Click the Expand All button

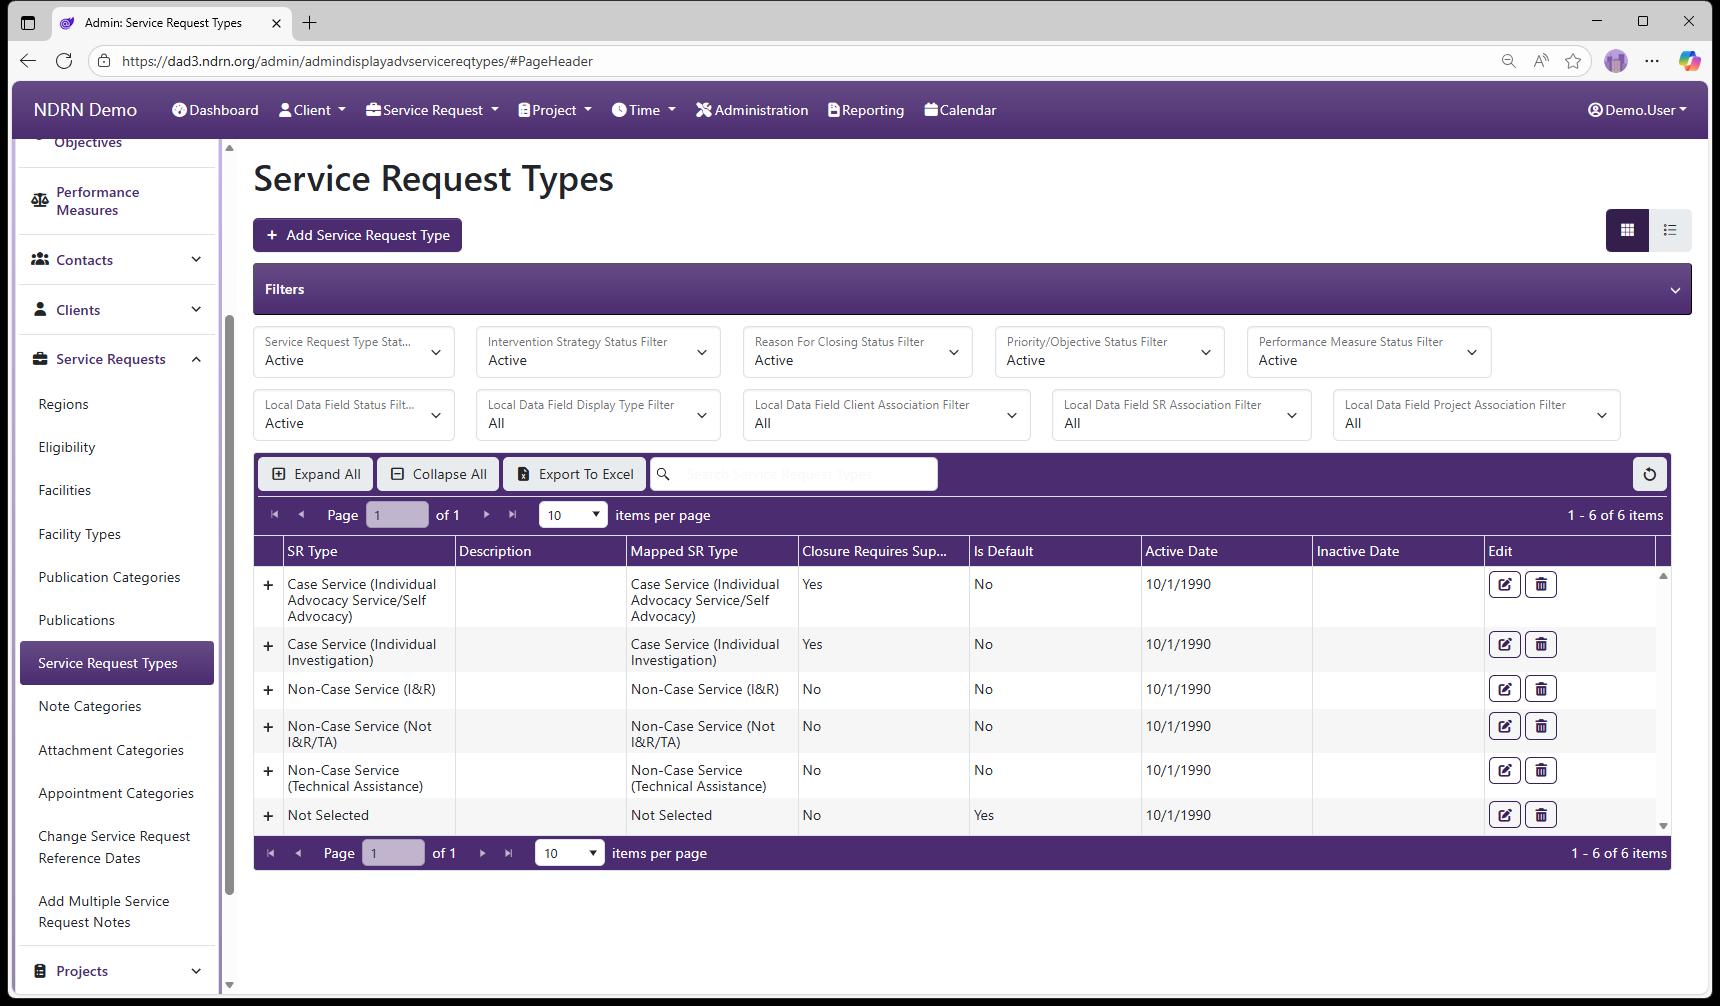pyautogui.click(x=316, y=474)
